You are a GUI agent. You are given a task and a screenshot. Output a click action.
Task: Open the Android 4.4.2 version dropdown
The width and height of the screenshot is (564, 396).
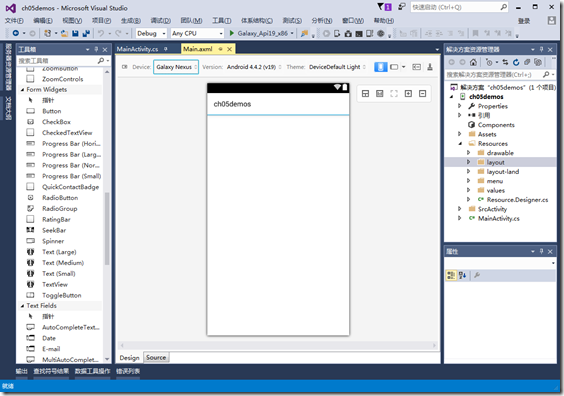254,67
